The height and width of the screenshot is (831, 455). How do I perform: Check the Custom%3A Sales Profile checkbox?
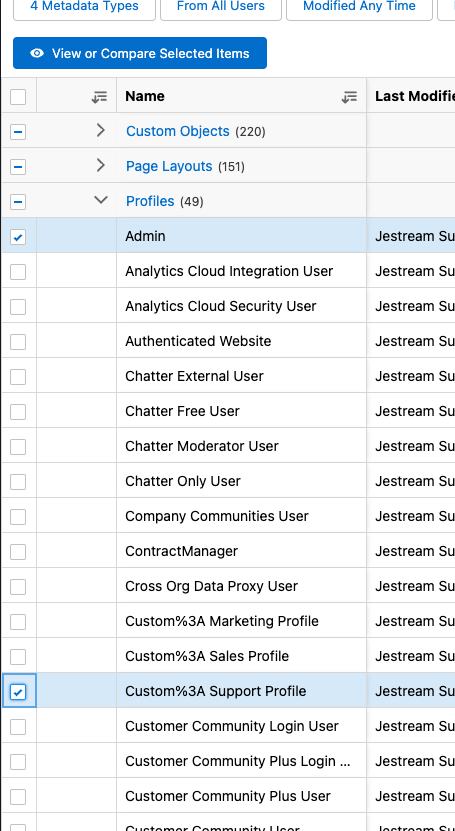[x=18, y=657]
